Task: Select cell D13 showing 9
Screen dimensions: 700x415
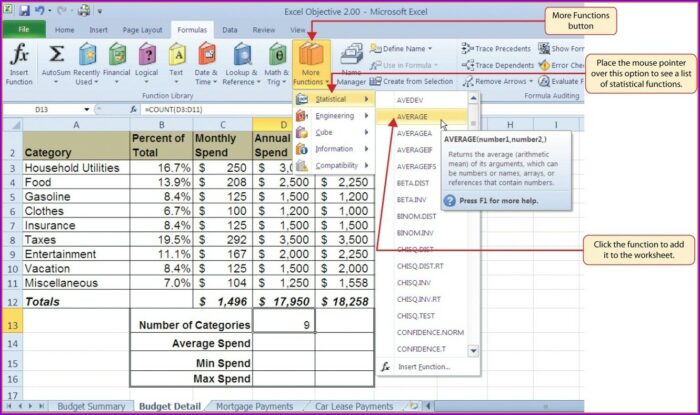Action: click(283, 321)
